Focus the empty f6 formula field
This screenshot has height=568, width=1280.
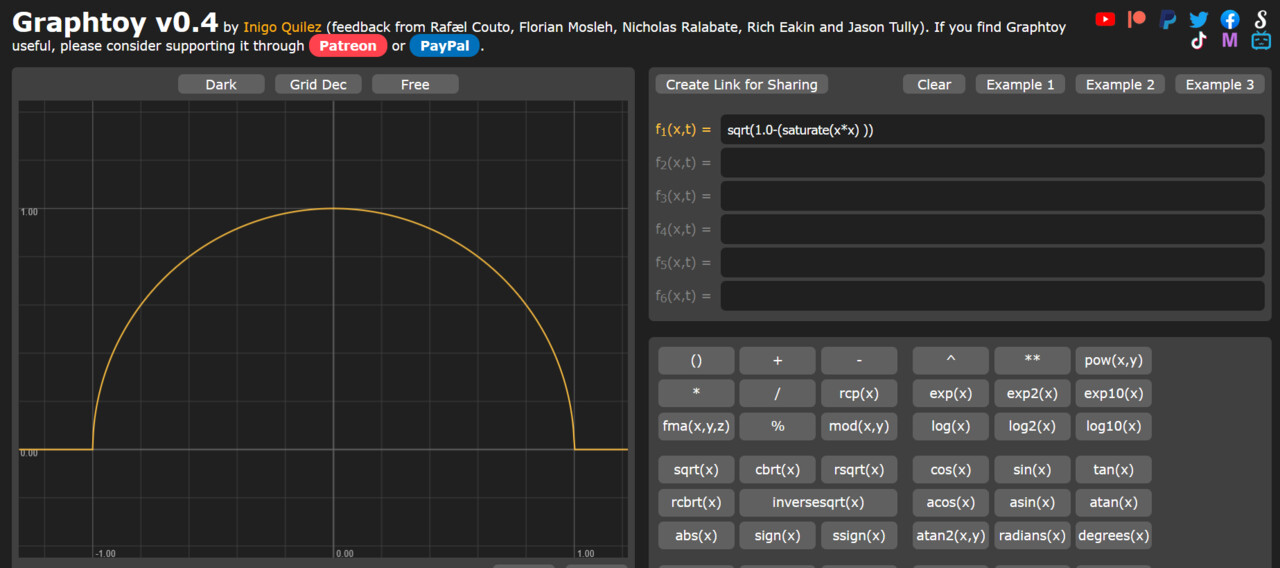click(x=992, y=296)
